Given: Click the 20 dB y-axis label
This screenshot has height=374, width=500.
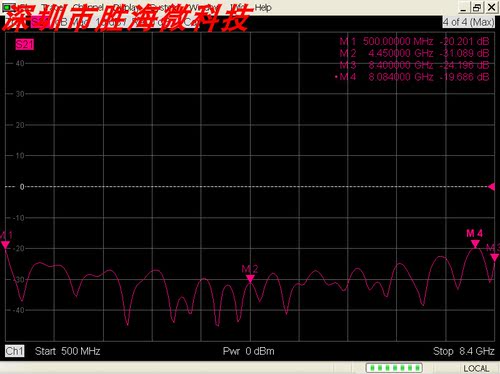Looking at the screenshot, I should click(20, 125).
